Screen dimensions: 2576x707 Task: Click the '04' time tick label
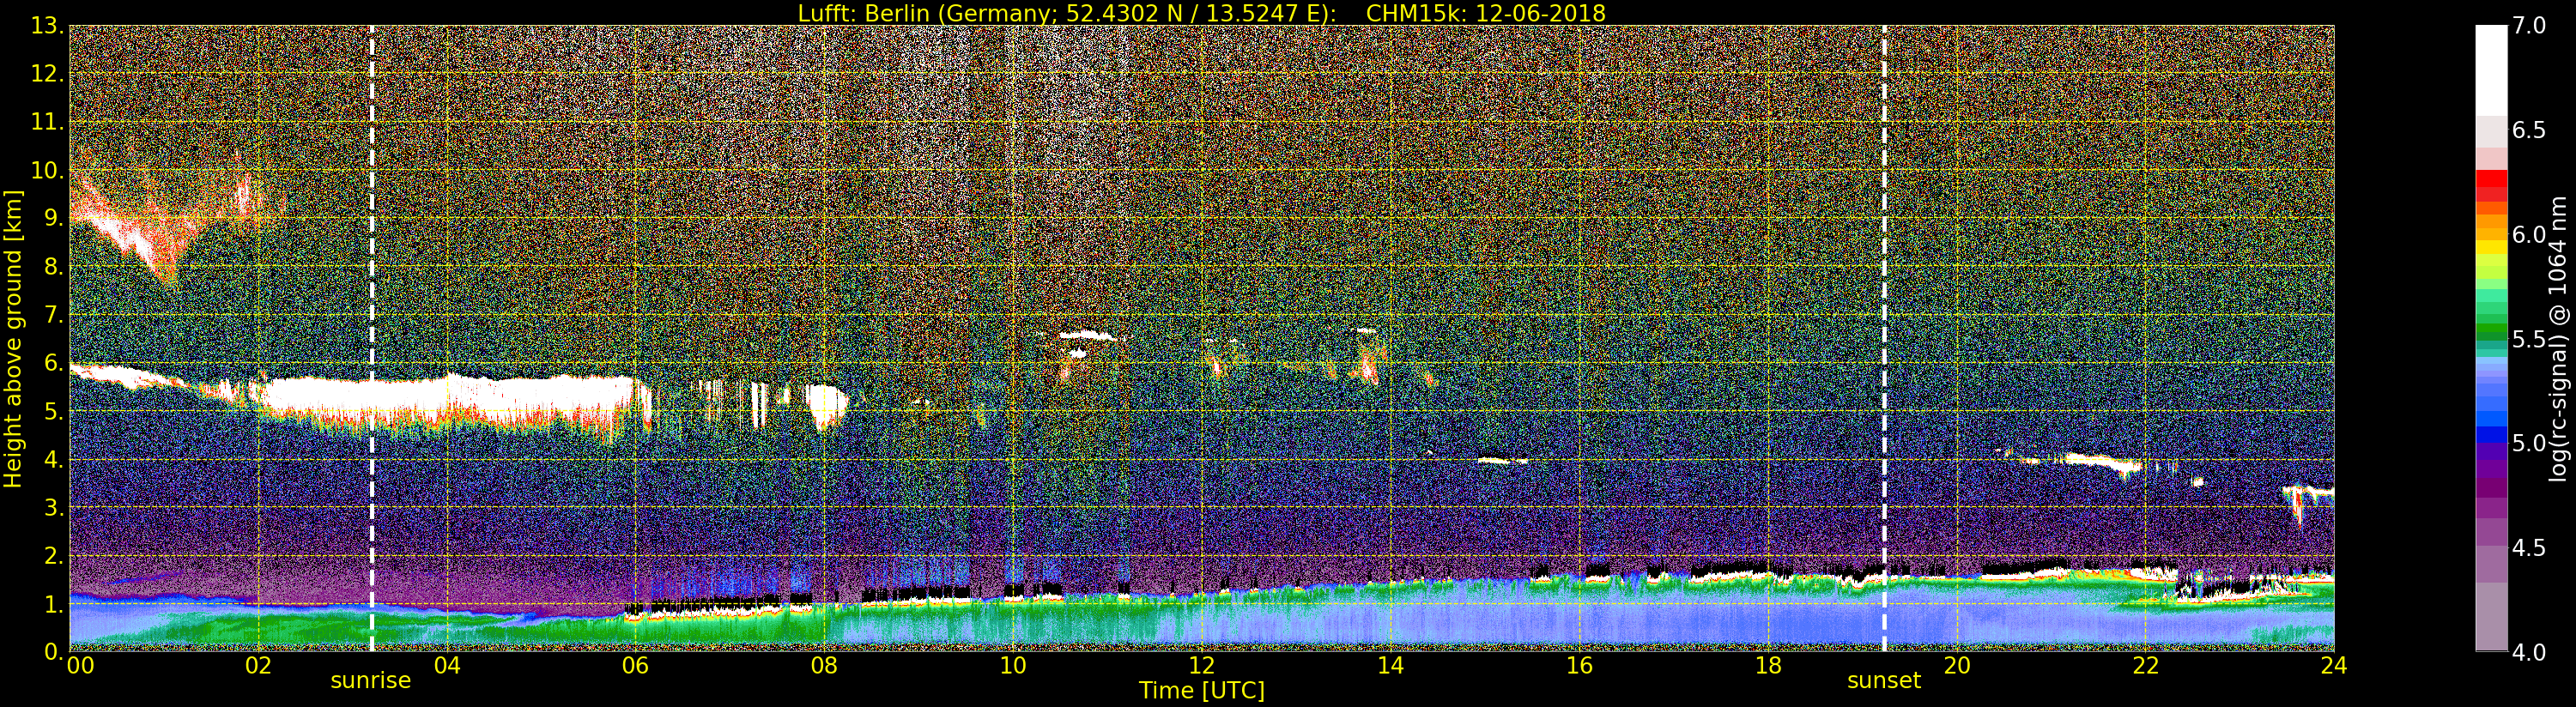pyautogui.click(x=447, y=665)
